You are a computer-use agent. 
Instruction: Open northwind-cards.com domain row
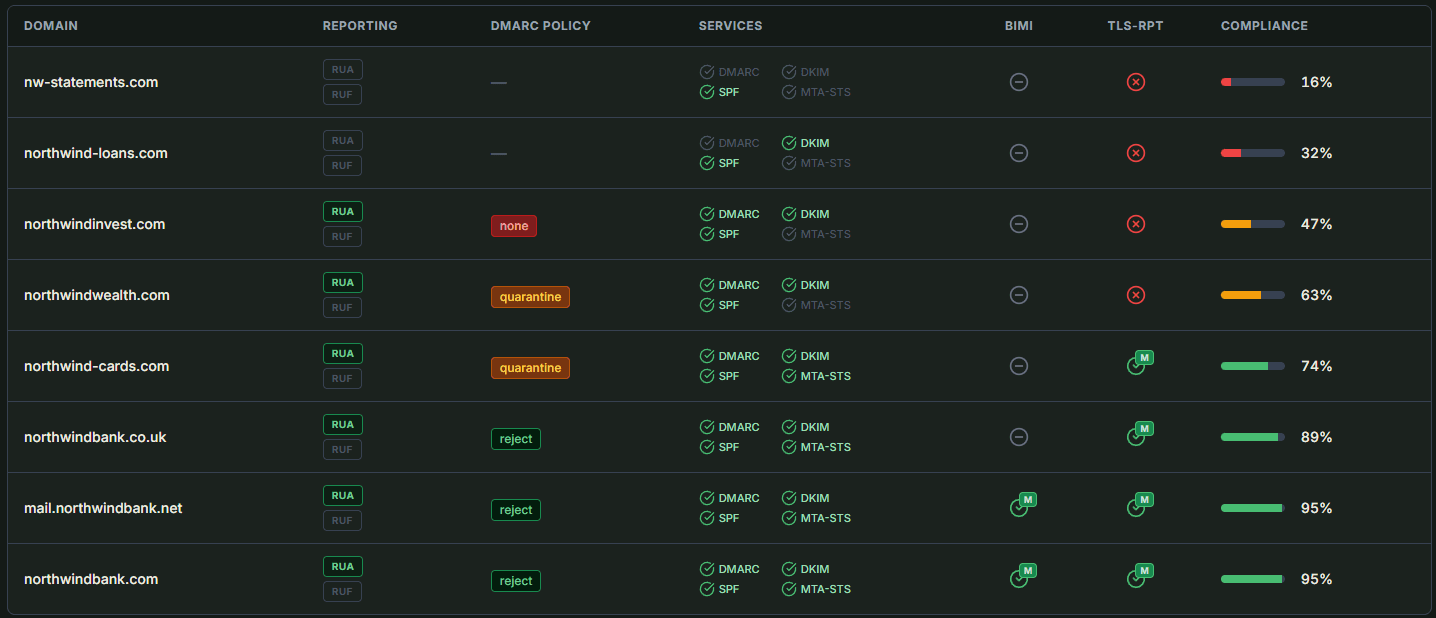pyautogui.click(x=719, y=366)
